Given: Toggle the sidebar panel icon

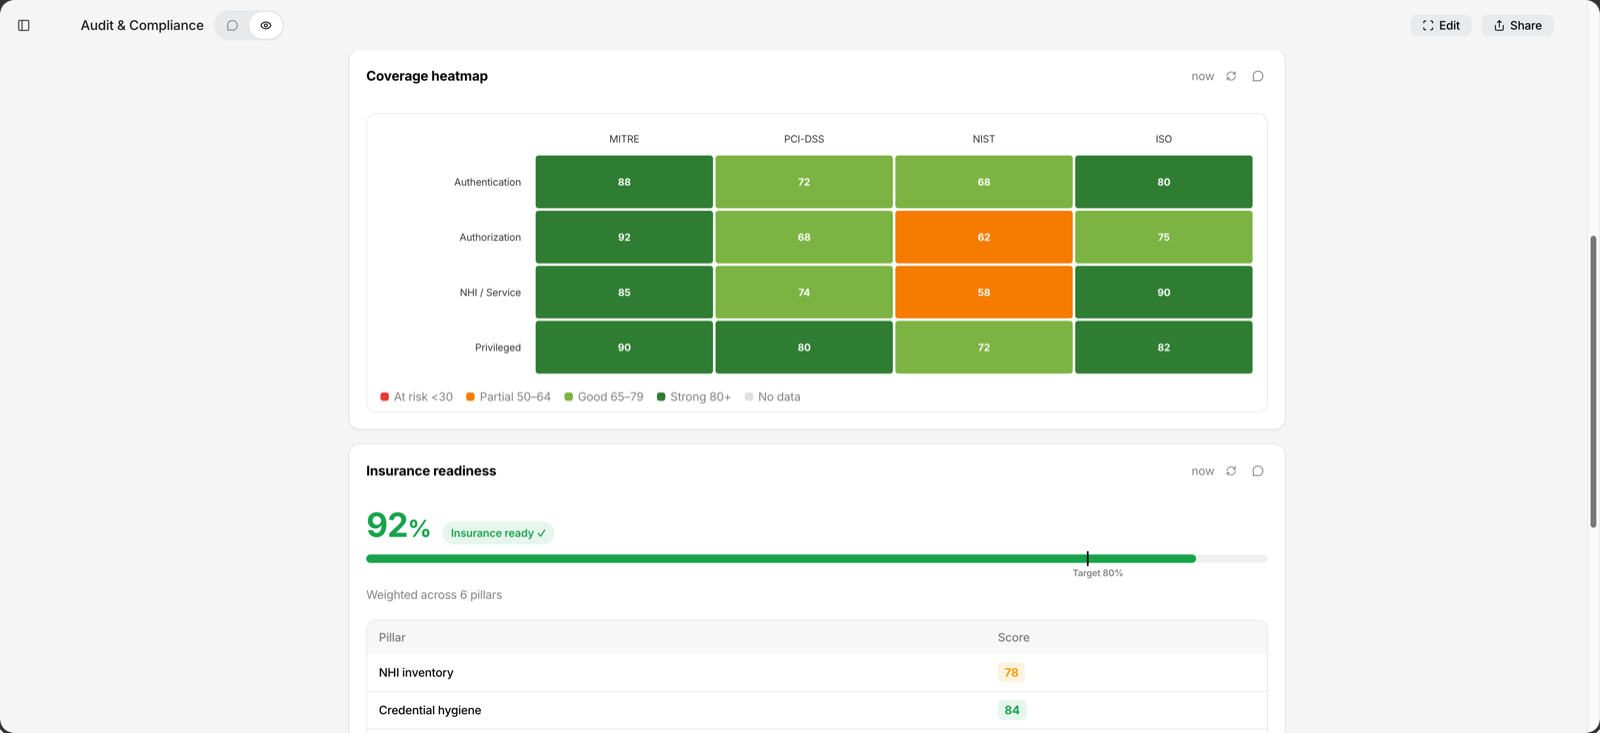Looking at the screenshot, I should (24, 25).
